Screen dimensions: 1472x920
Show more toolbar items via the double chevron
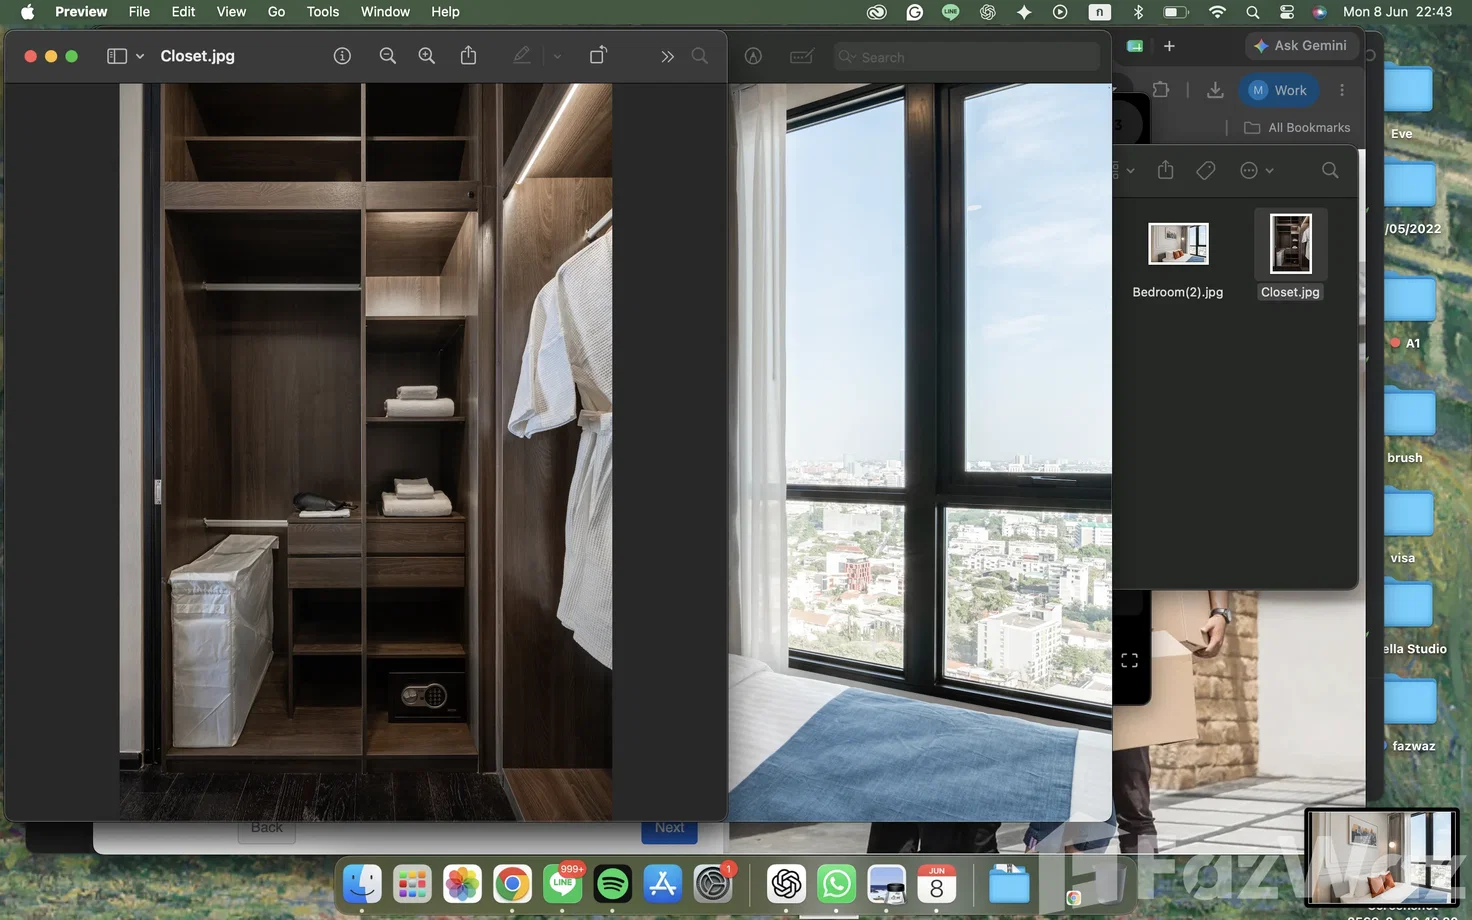667,57
